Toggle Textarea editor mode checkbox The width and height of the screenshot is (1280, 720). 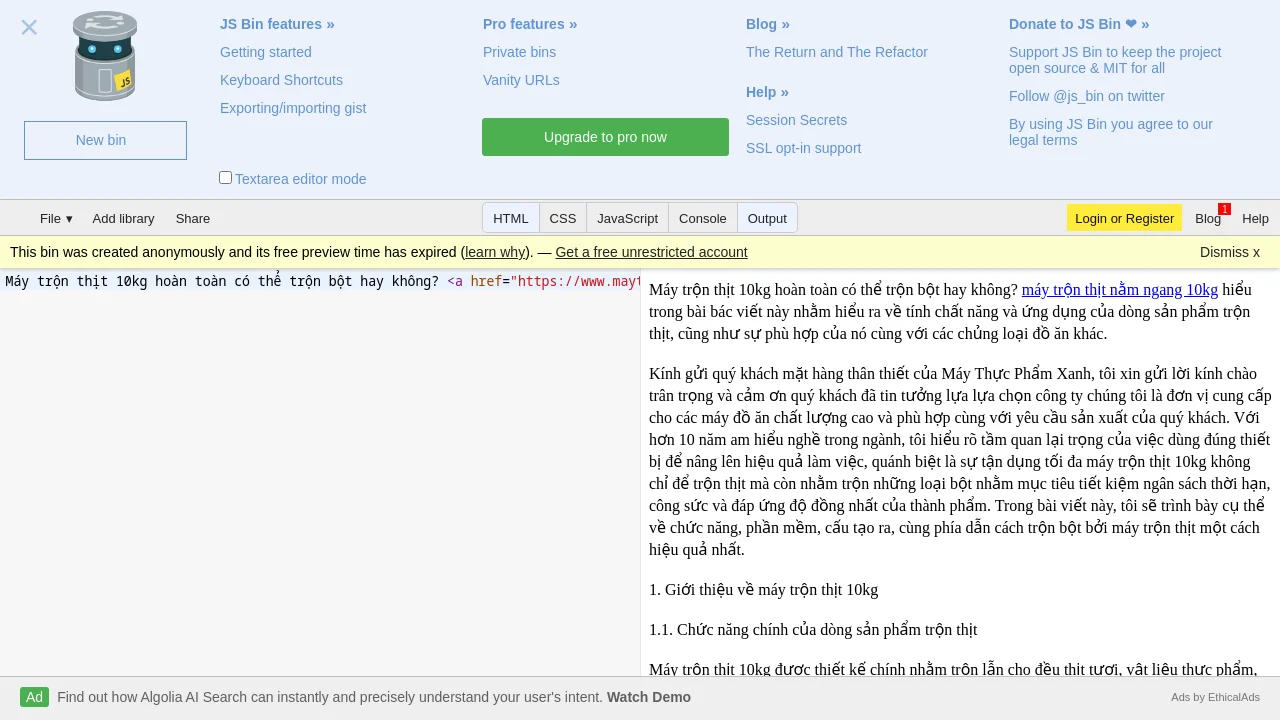[x=225, y=178]
